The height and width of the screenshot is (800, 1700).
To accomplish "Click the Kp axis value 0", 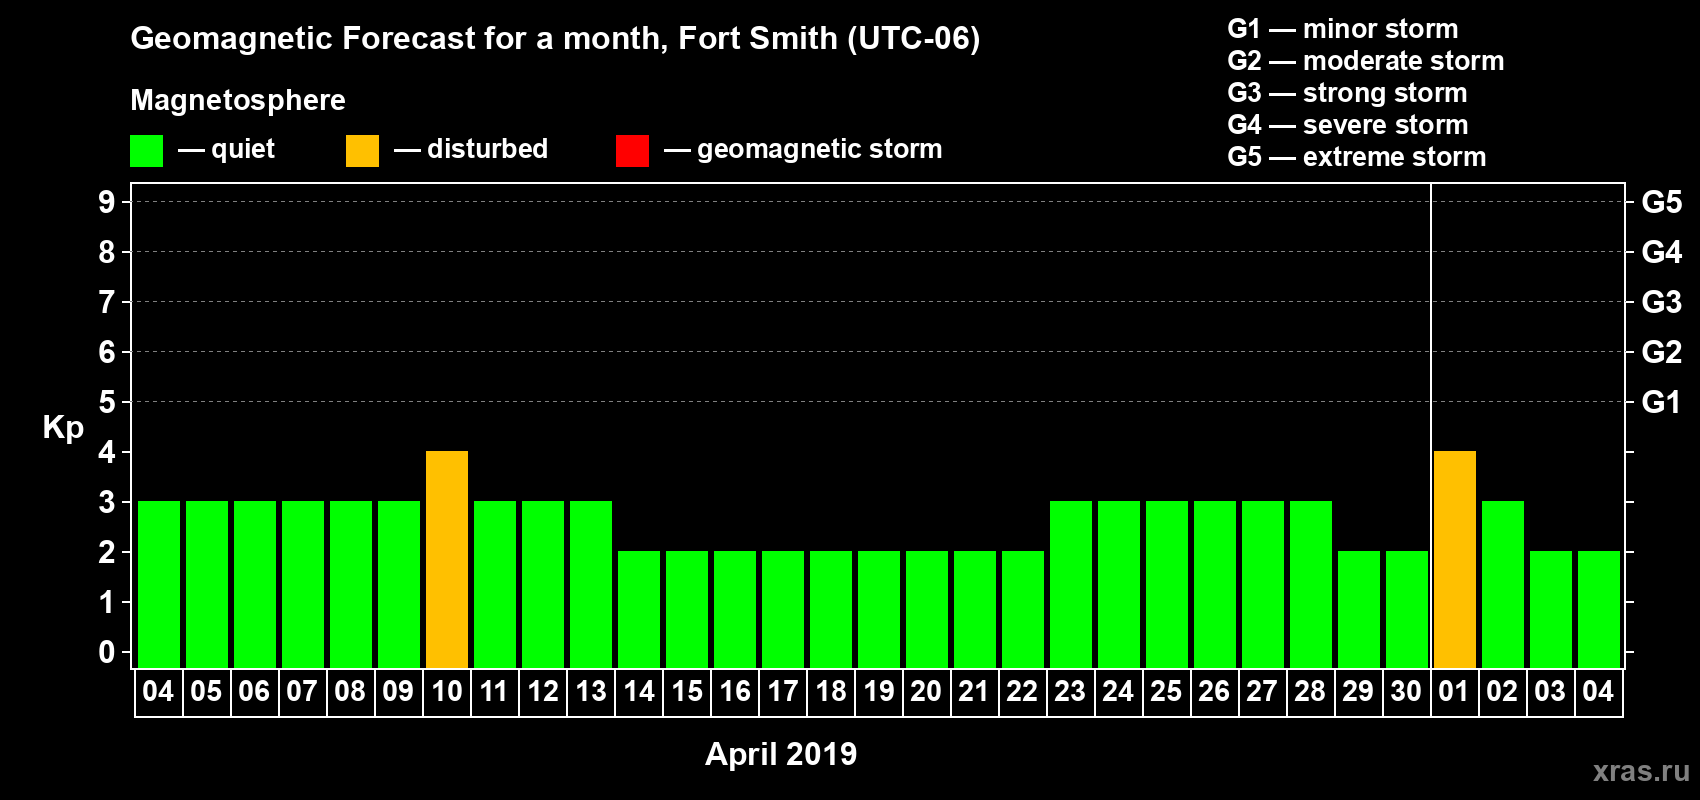I will [x=107, y=652].
